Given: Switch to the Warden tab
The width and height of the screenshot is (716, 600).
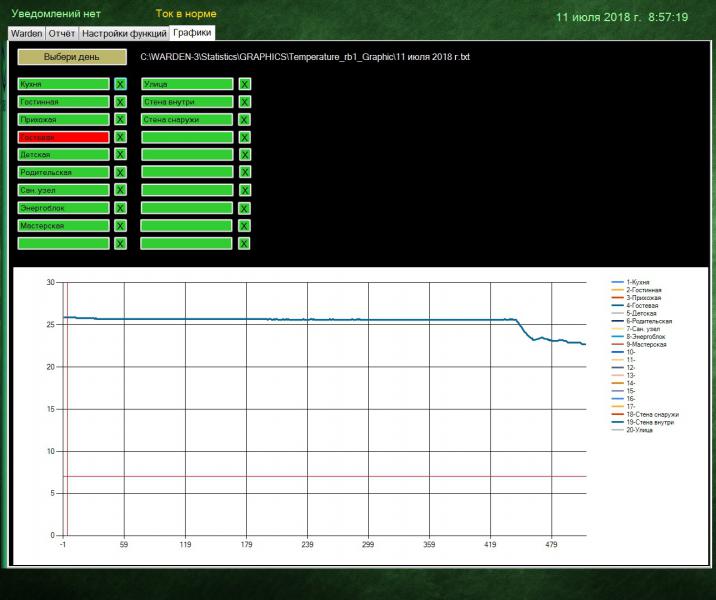Looking at the screenshot, I should point(26,33).
